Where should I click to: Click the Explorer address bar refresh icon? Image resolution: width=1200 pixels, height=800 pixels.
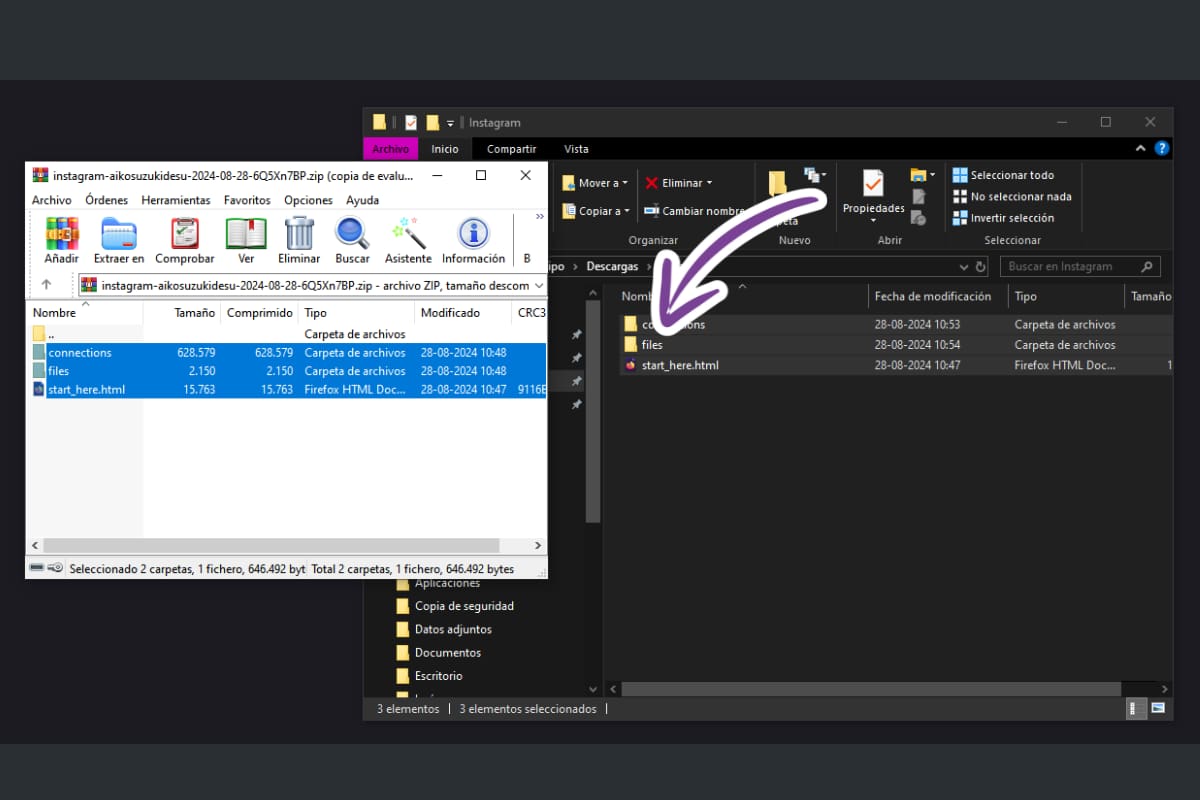tap(981, 267)
